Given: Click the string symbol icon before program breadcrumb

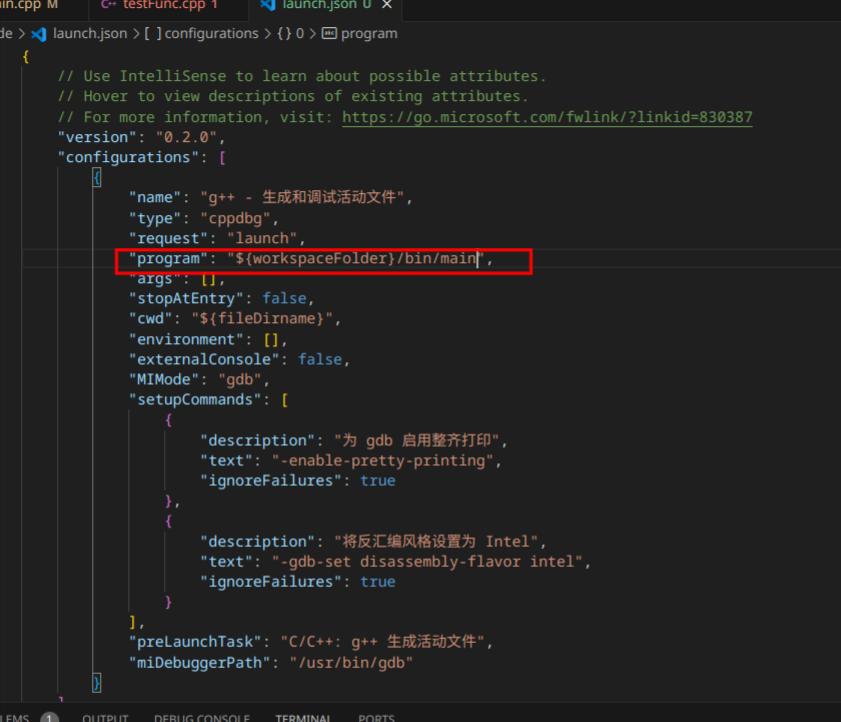Looking at the screenshot, I should [329, 34].
